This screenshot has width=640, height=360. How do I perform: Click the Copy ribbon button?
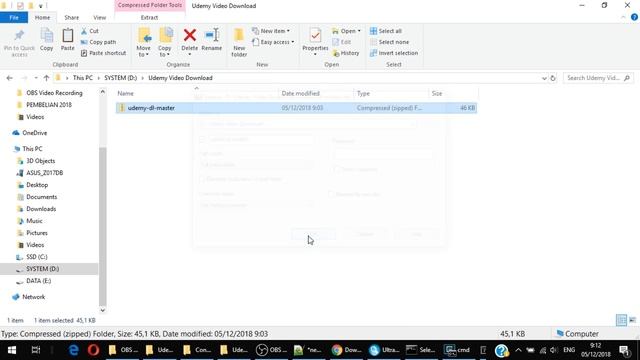pyautogui.click(x=47, y=40)
